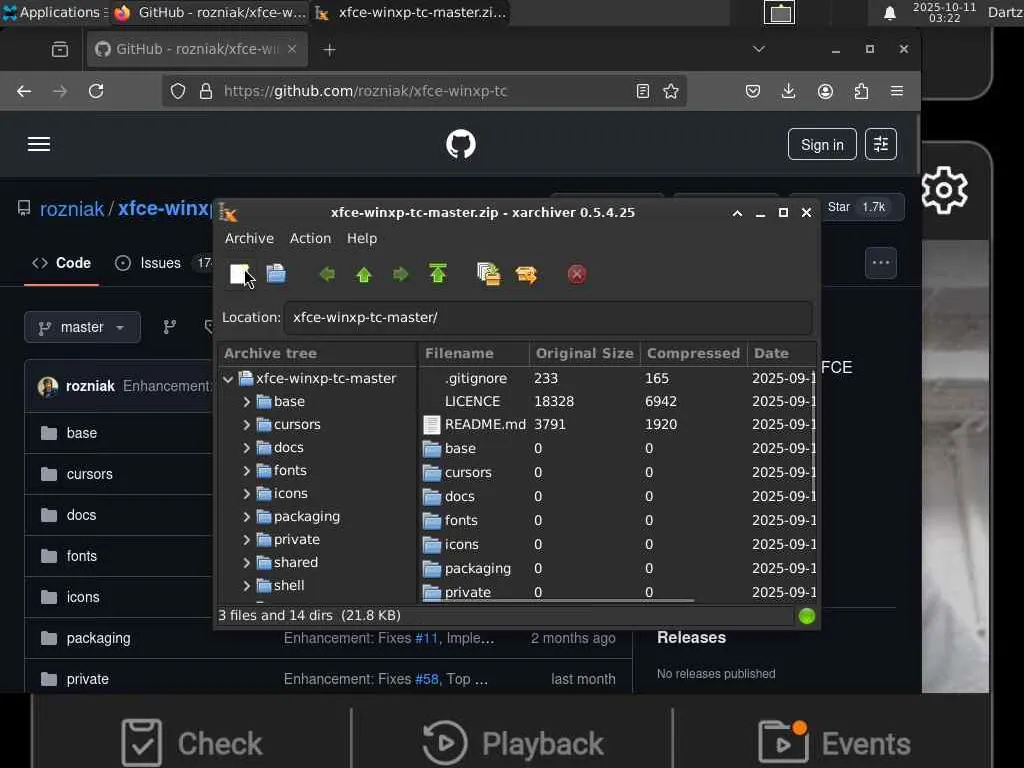Viewport: 1024px width, 768px height.
Task: Open the Action menu
Action: [310, 238]
